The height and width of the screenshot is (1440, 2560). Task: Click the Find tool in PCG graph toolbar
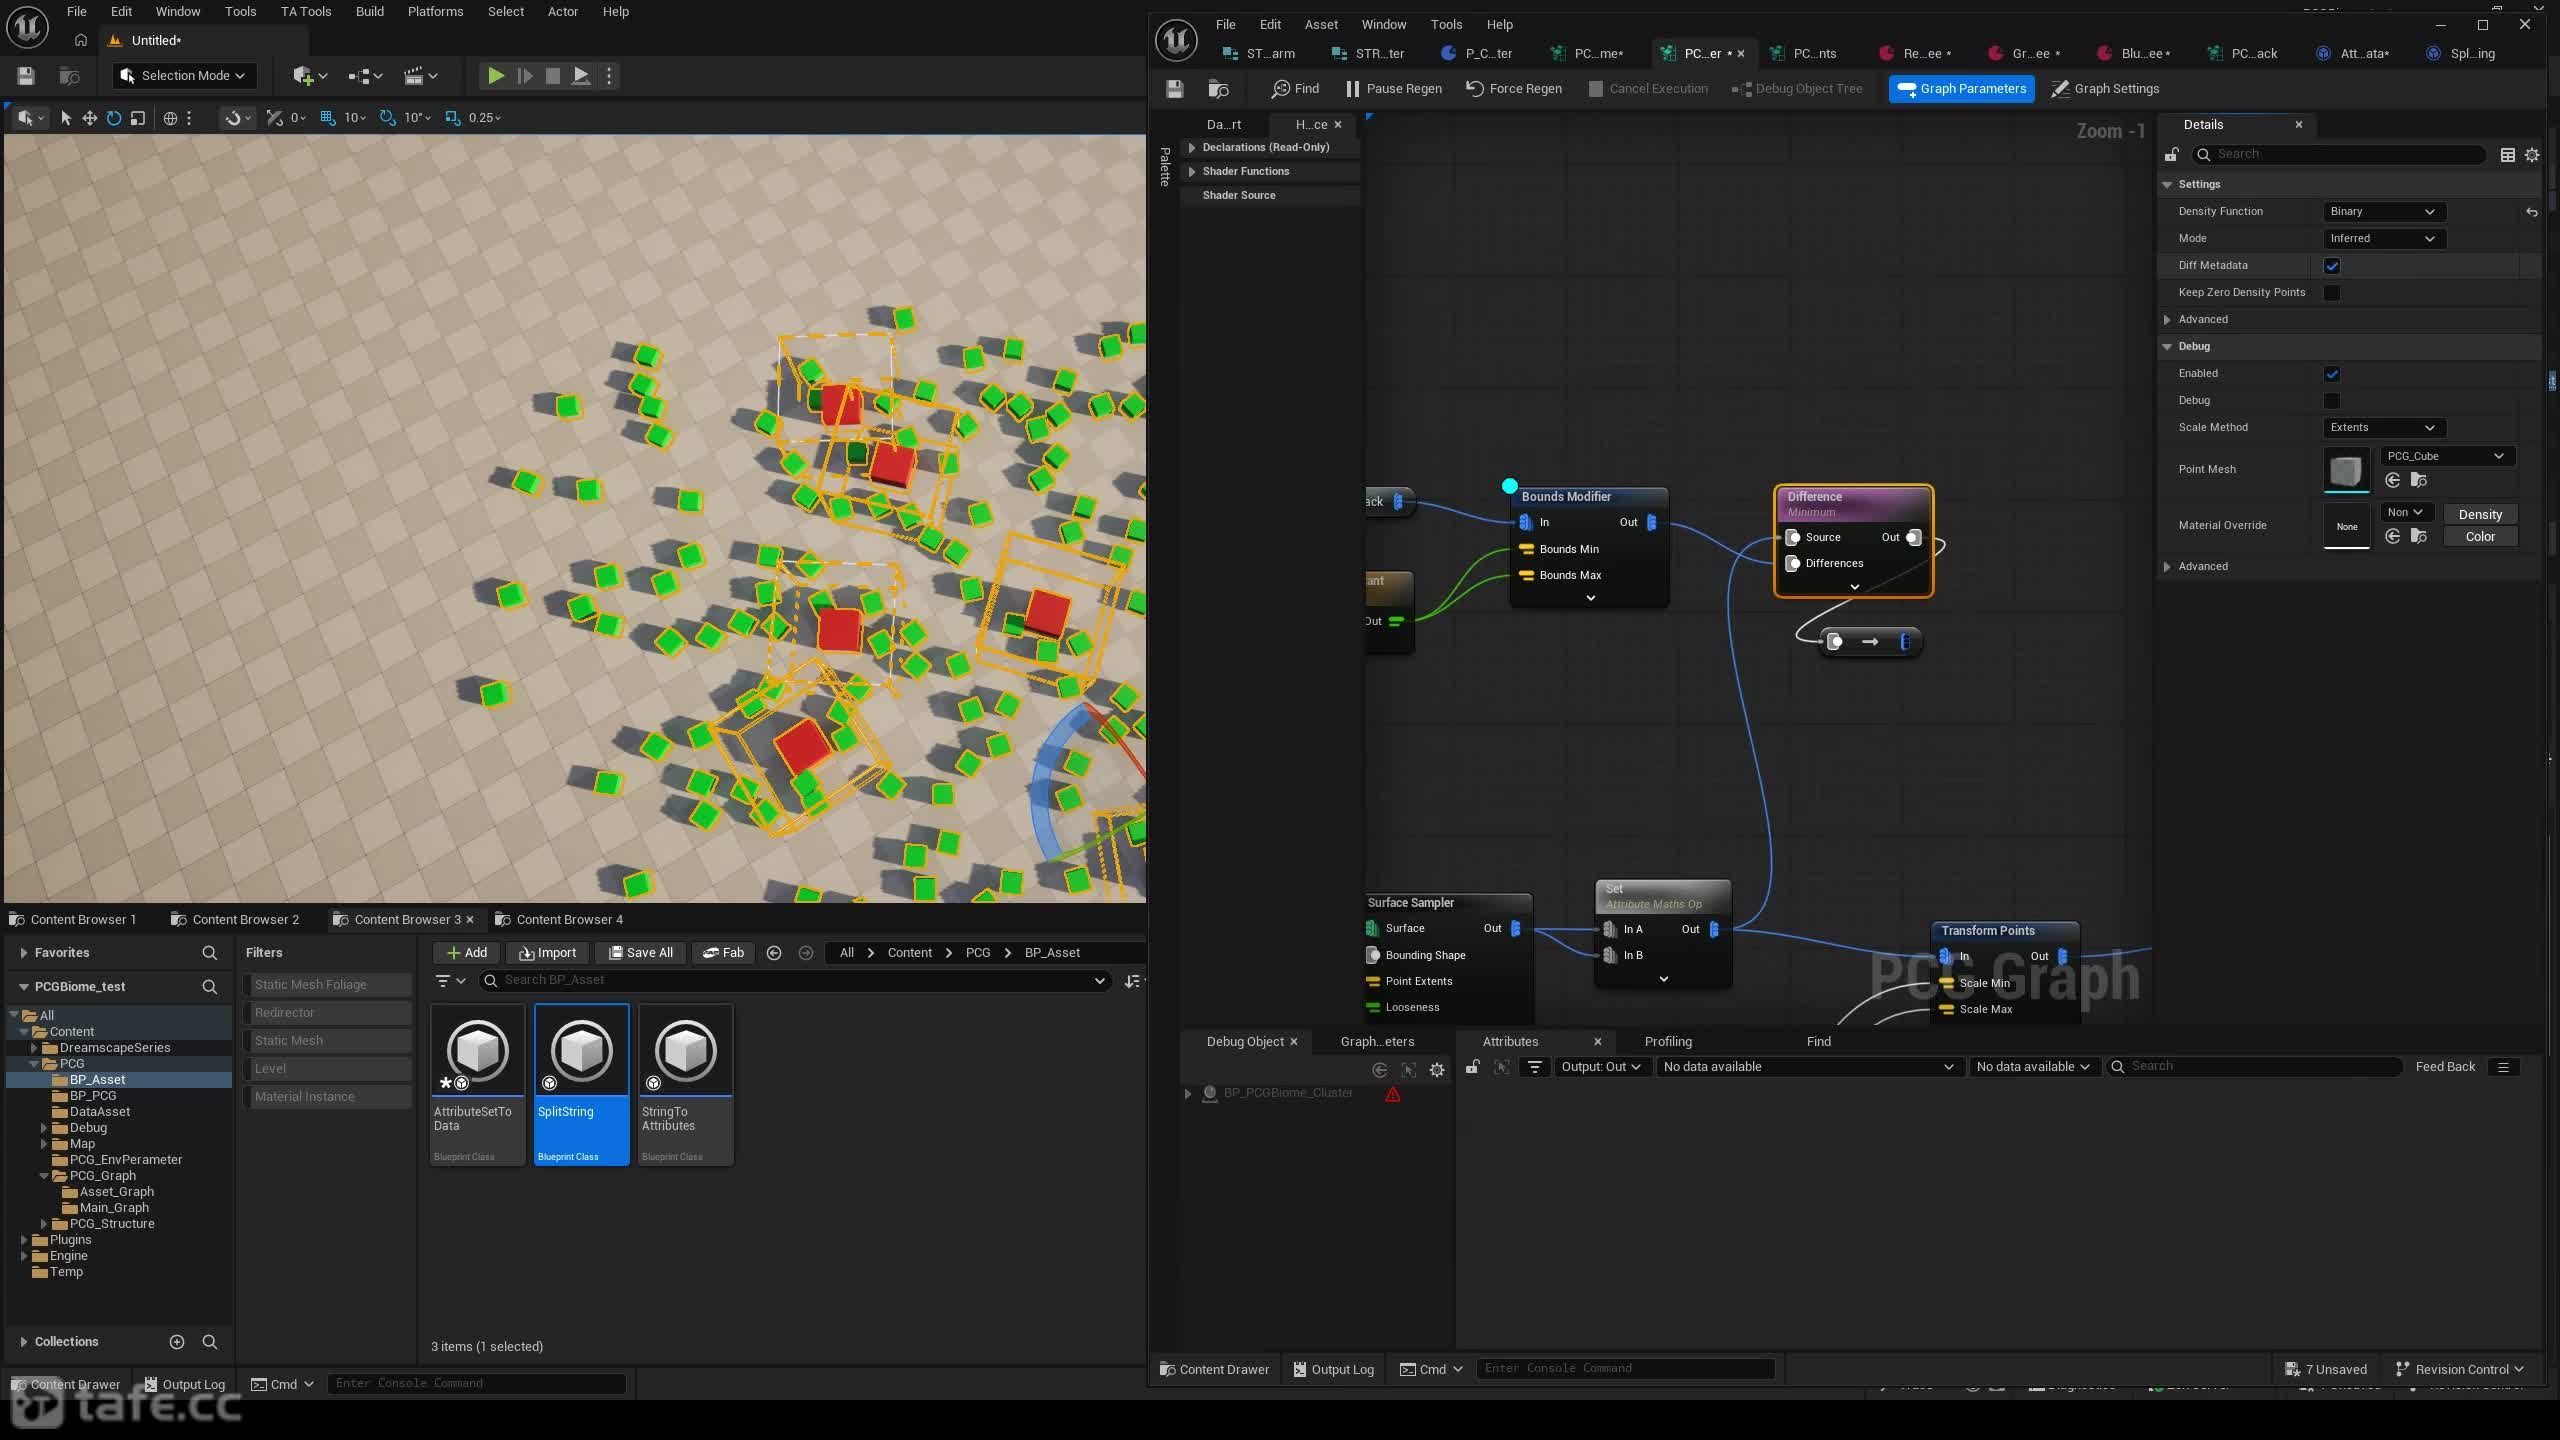[1295, 89]
